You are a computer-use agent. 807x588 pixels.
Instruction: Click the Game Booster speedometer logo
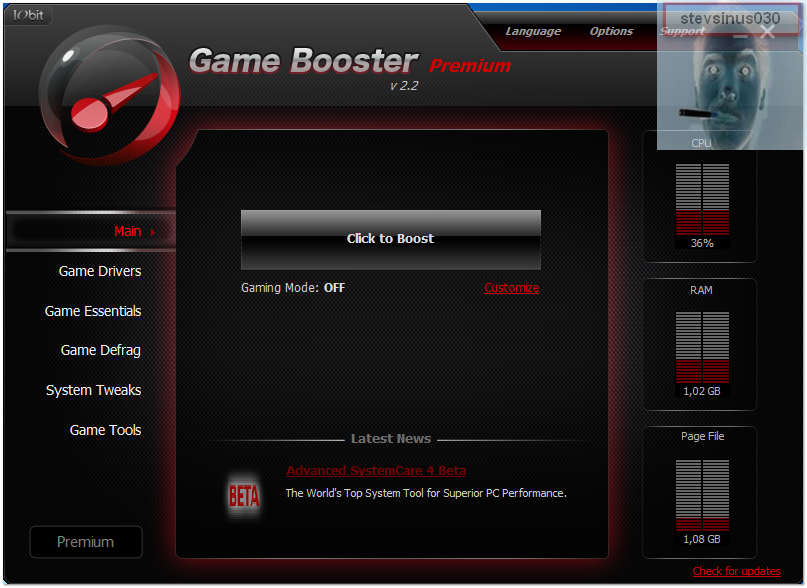[108, 92]
